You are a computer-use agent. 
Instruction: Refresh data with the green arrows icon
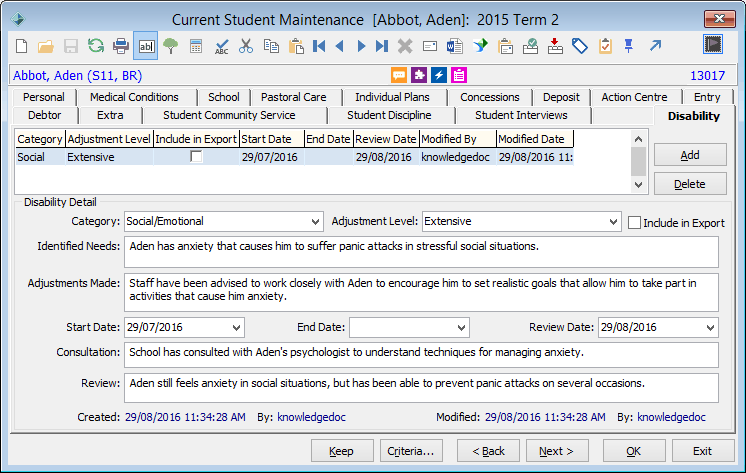(96, 46)
